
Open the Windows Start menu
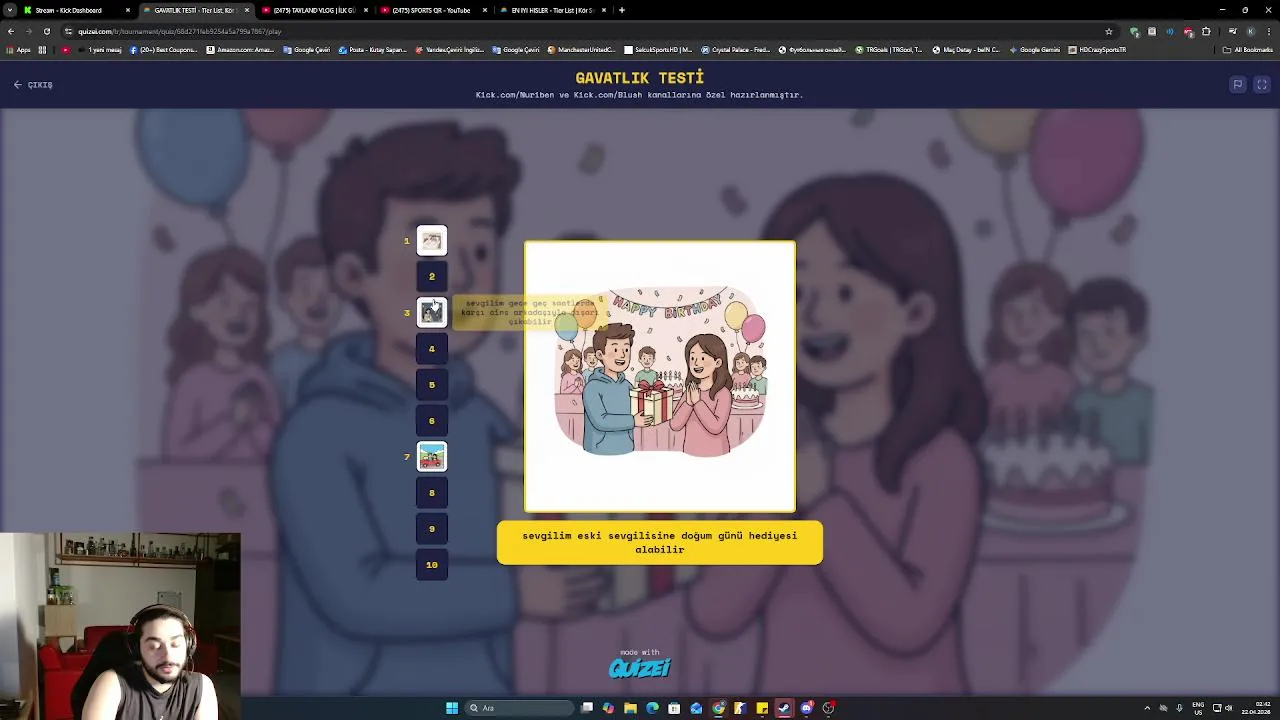[x=452, y=708]
